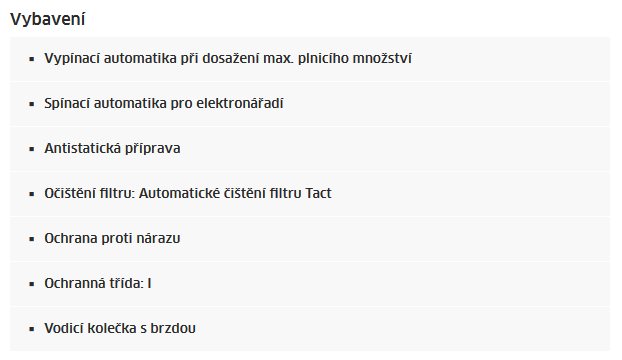This screenshot has height=360, width=622.
Task: Click Očištění filtru label text
Action: [x=90, y=193]
